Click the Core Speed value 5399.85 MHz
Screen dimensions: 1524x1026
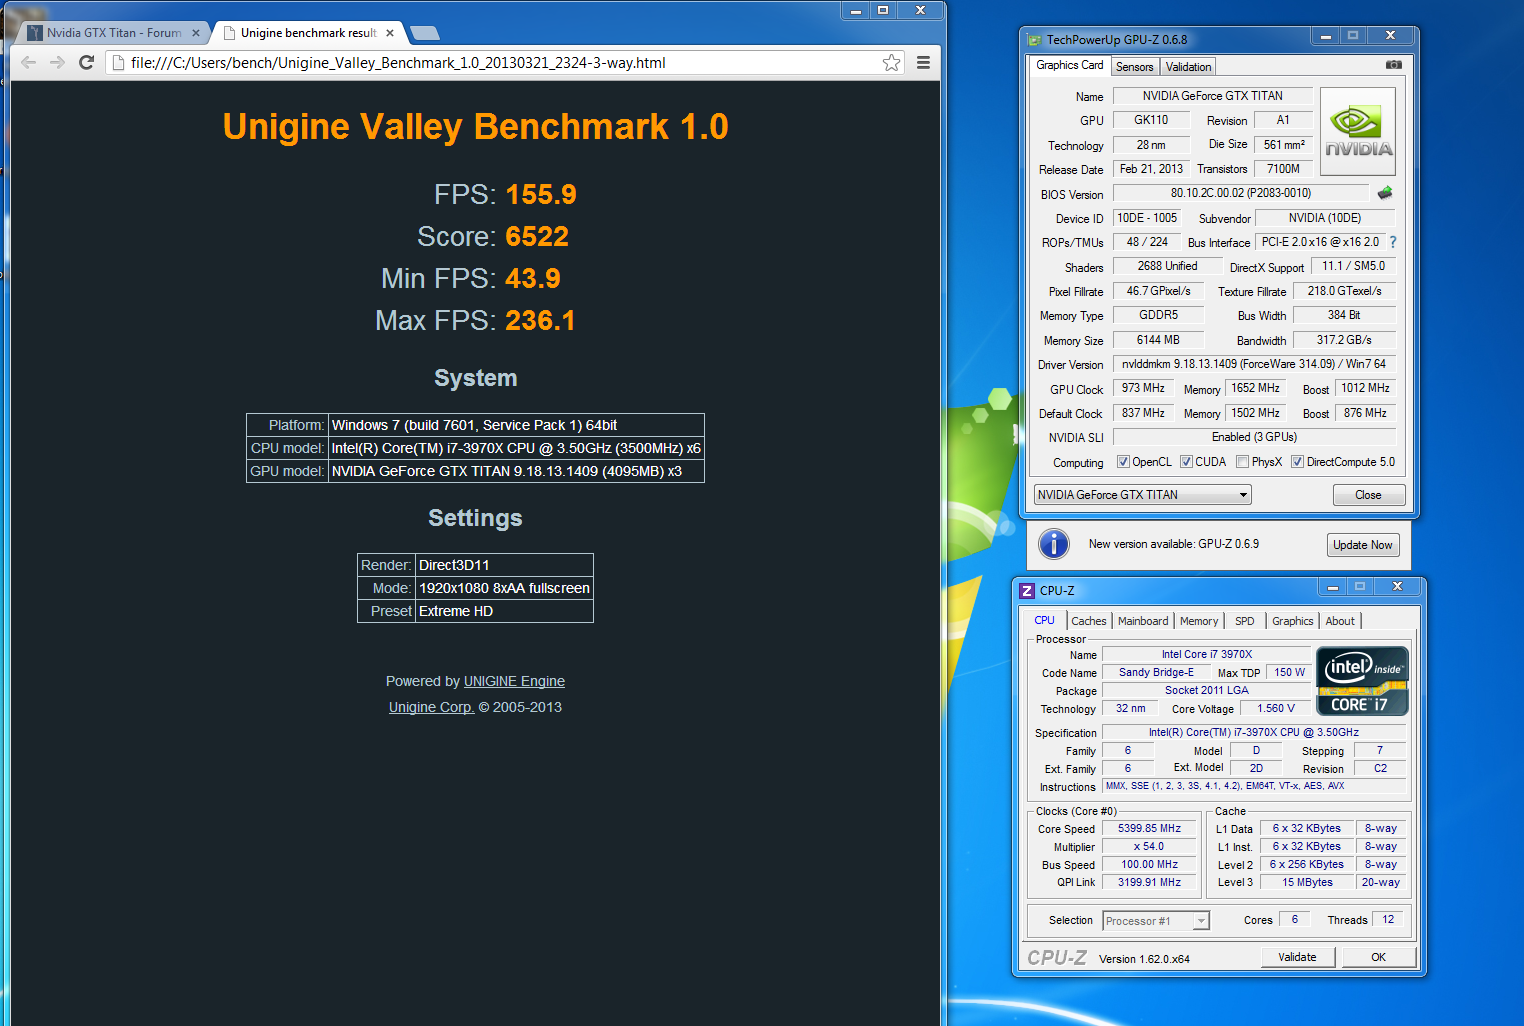pos(1149,828)
